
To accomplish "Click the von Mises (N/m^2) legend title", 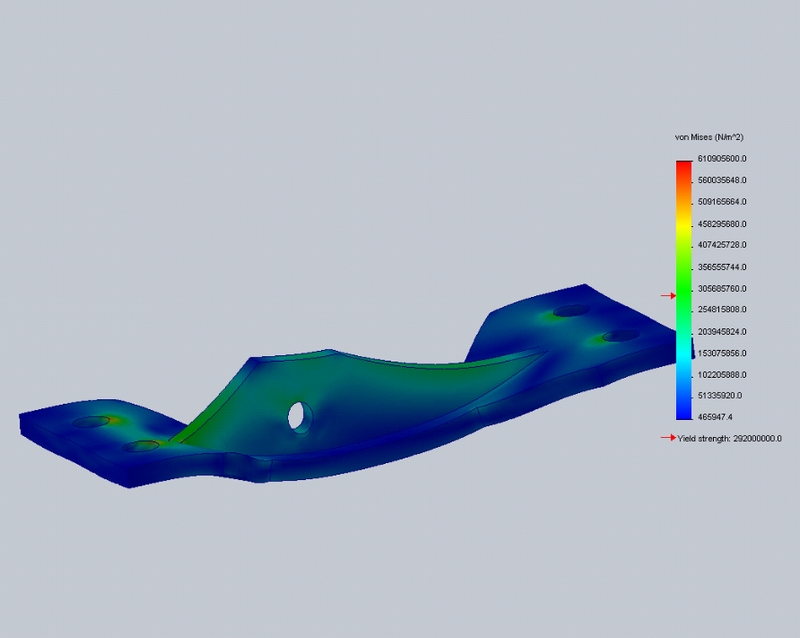I will pos(709,137).
